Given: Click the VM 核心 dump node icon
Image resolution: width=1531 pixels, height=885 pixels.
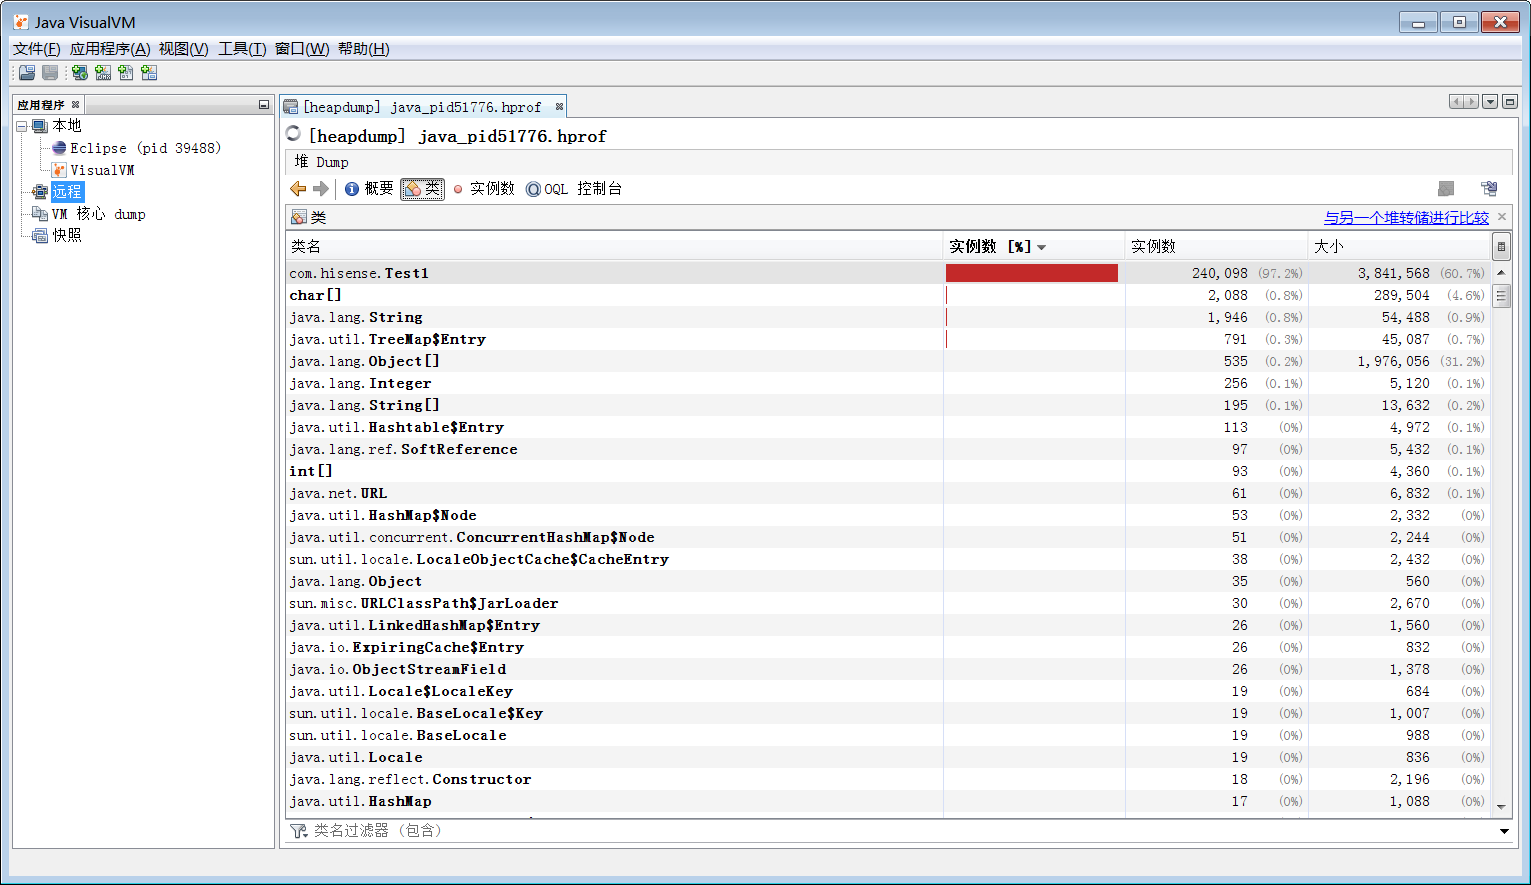Looking at the screenshot, I should (40, 214).
